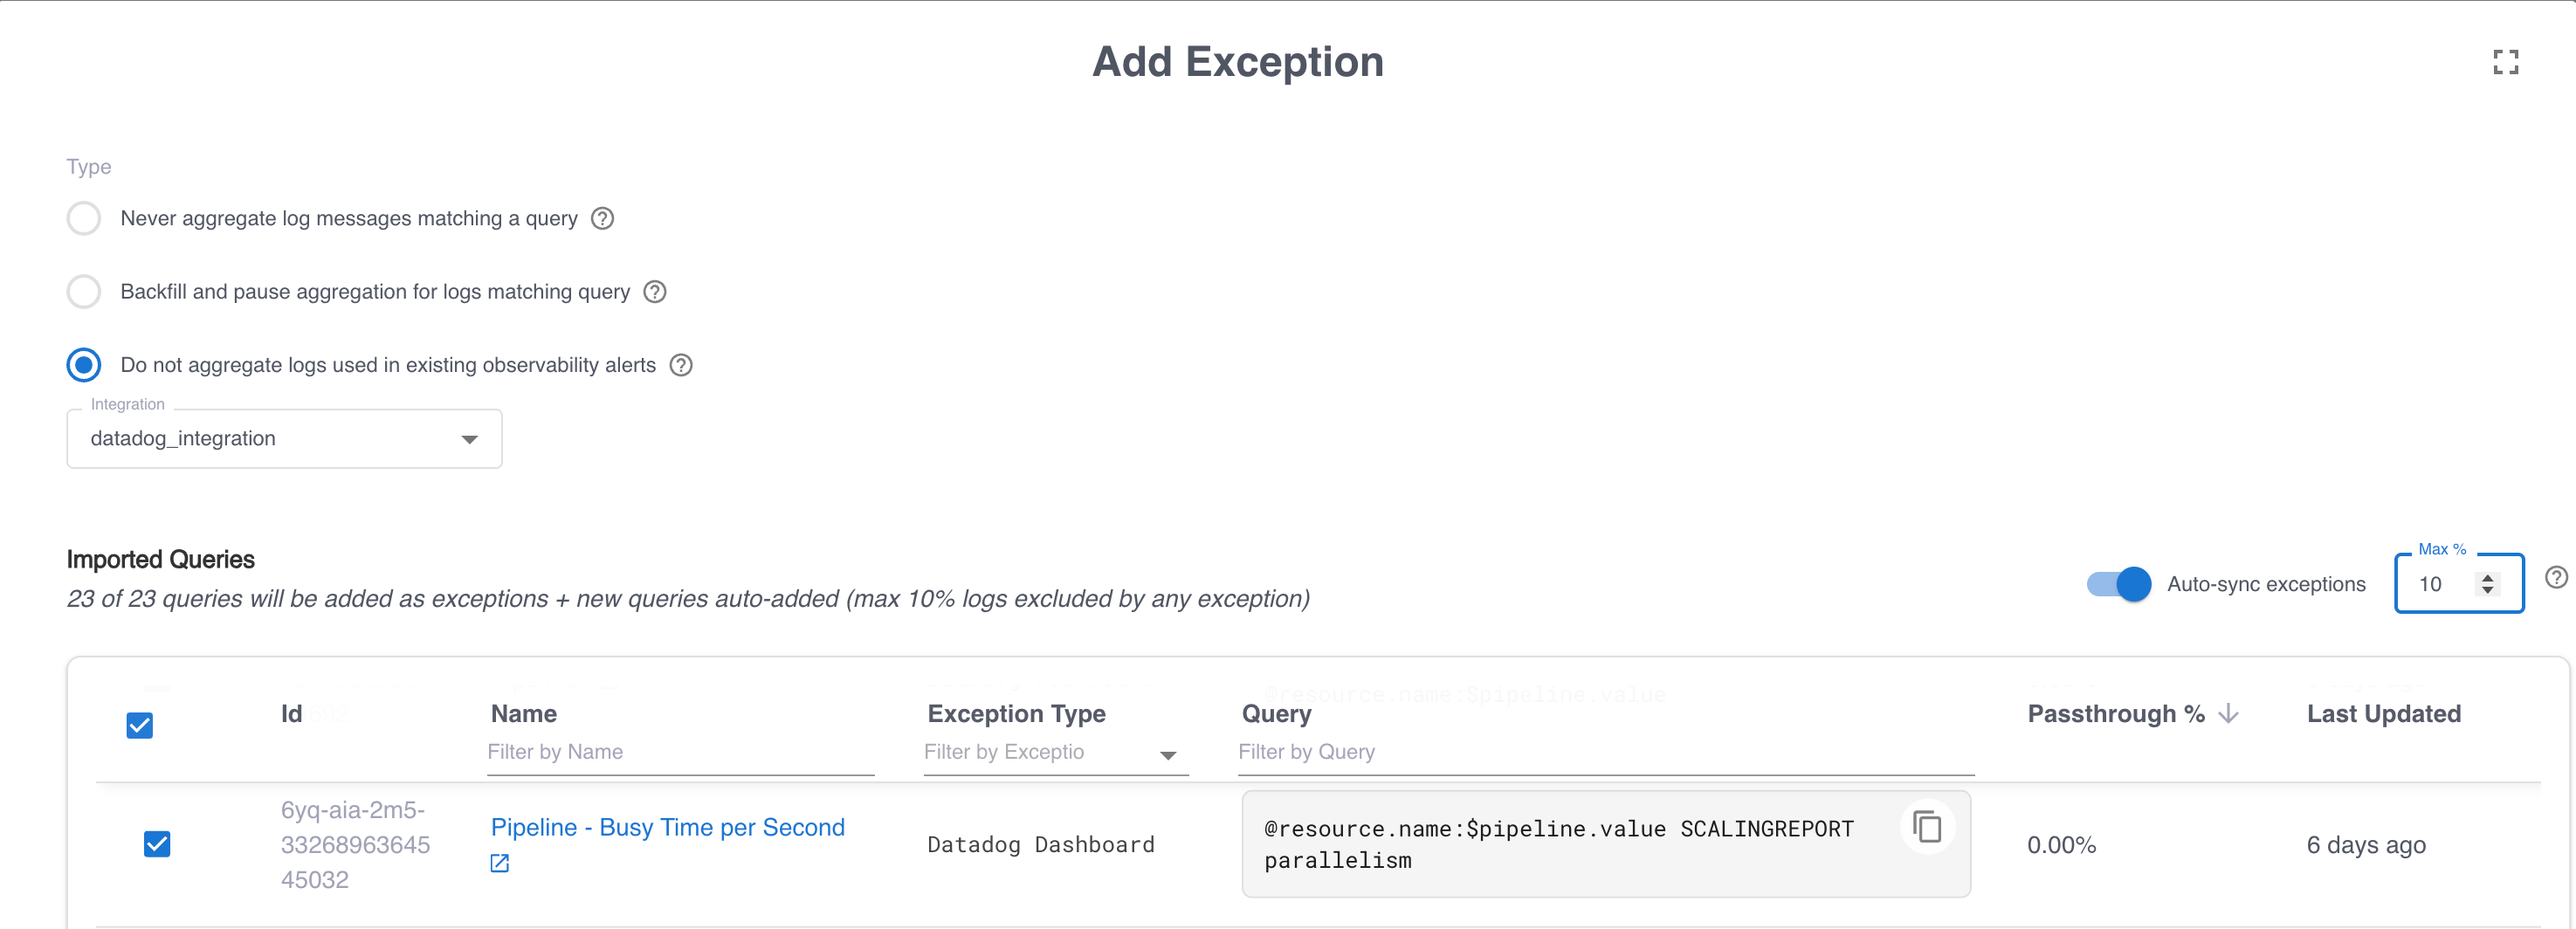Increment the Max % value stepper
2576x929 pixels.
[x=2487, y=577]
